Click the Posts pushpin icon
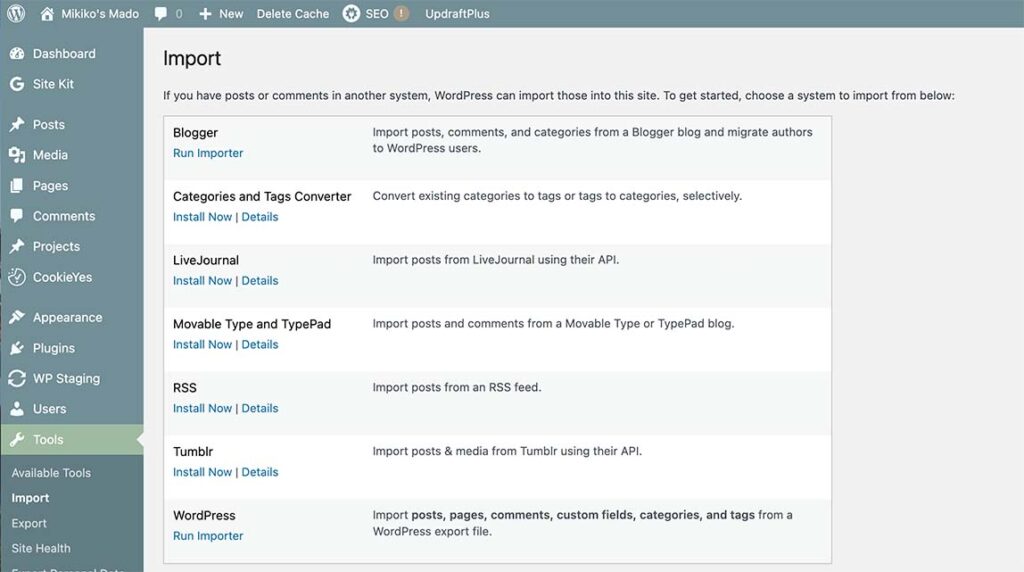This screenshot has height=572, width=1024. [x=17, y=124]
